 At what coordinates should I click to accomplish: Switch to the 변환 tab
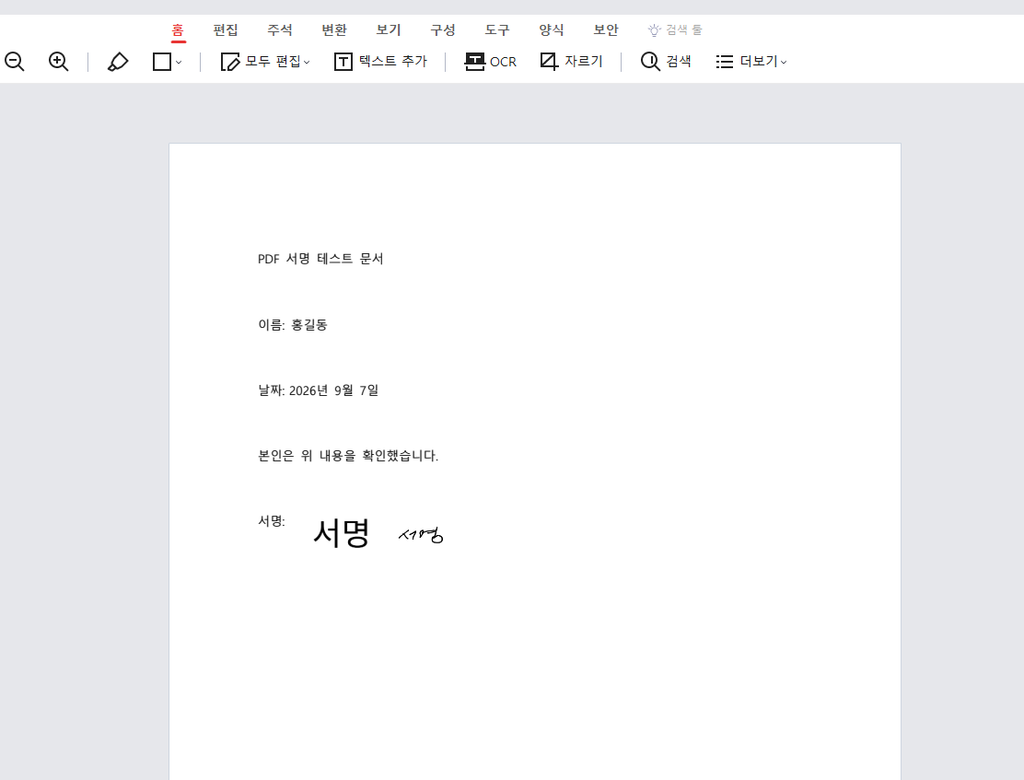pyautogui.click(x=334, y=30)
